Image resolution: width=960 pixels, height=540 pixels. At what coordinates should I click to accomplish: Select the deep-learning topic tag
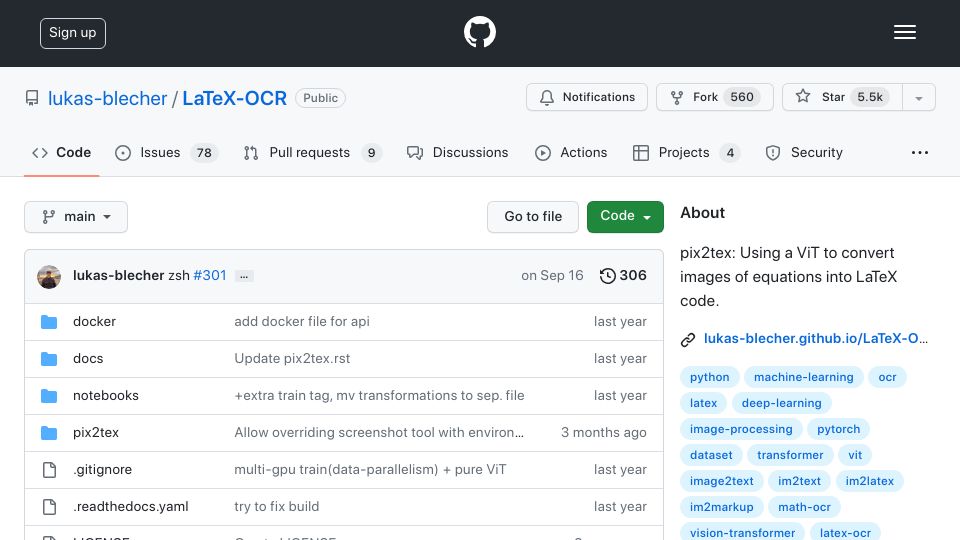[x=781, y=403]
